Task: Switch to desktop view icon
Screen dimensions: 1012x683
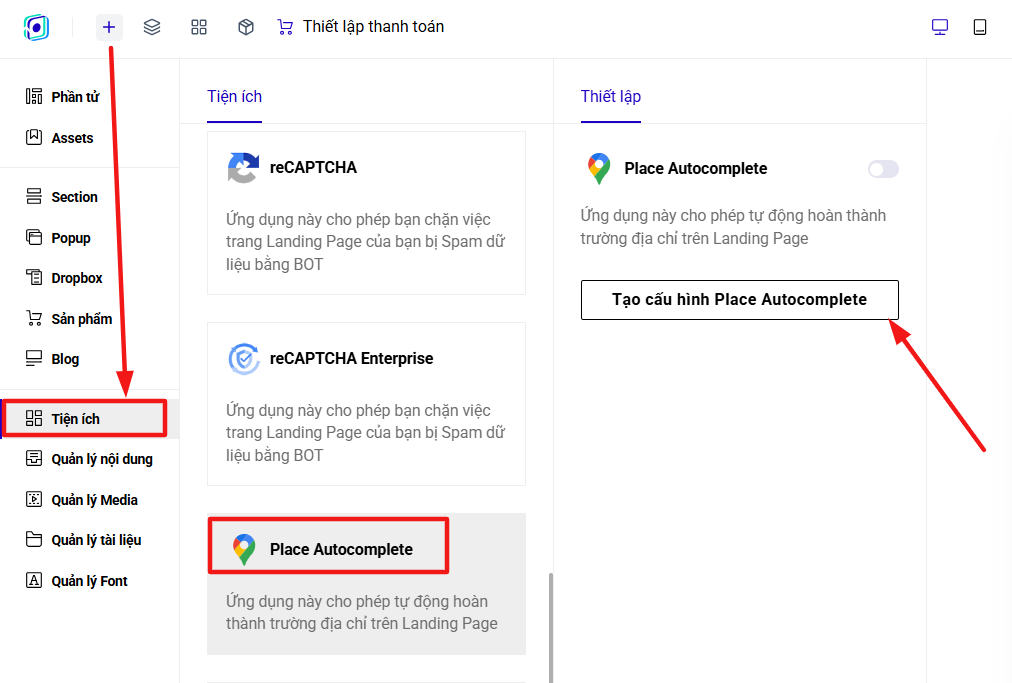Action: click(940, 27)
